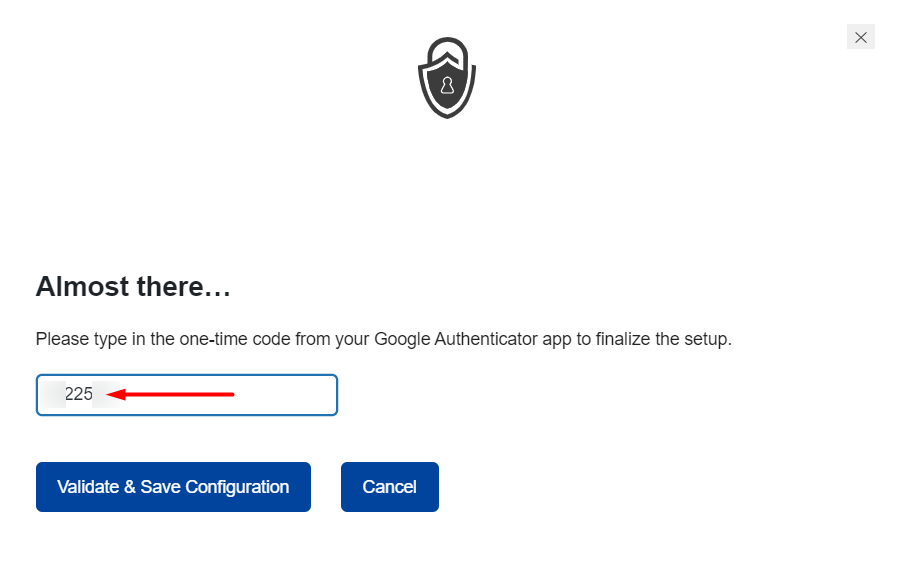Image resolution: width=898 pixels, height=561 pixels.
Task: Click the digits 225 in the code box
Action: click(x=78, y=394)
